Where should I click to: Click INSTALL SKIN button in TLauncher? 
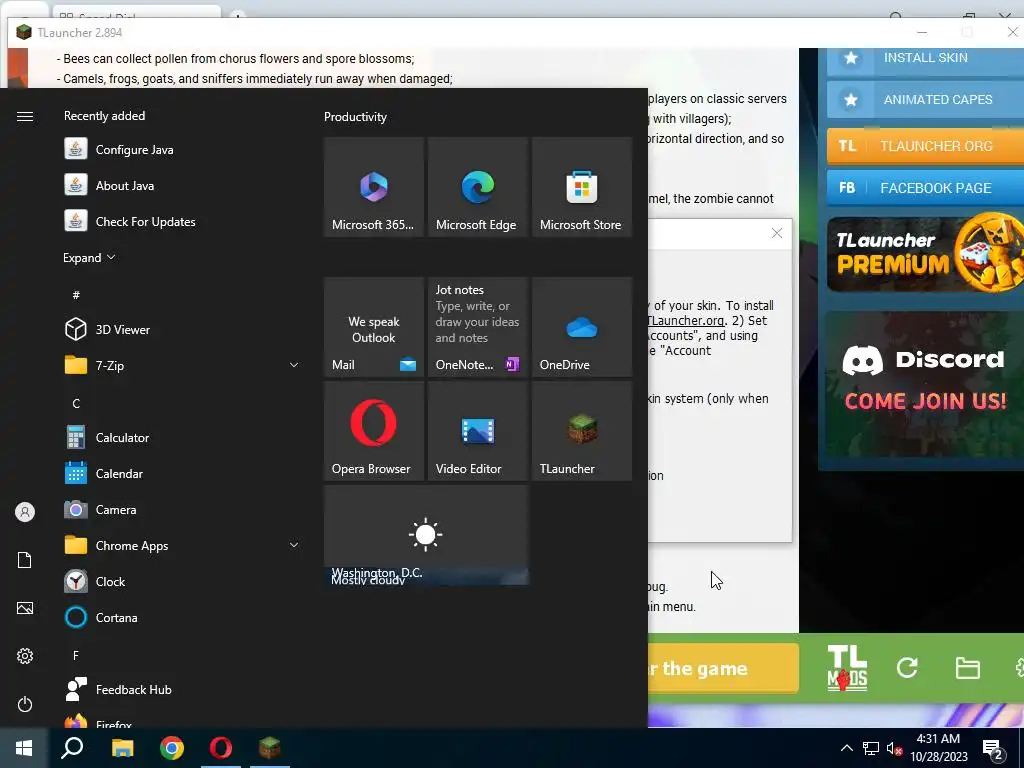[x=925, y=59]
